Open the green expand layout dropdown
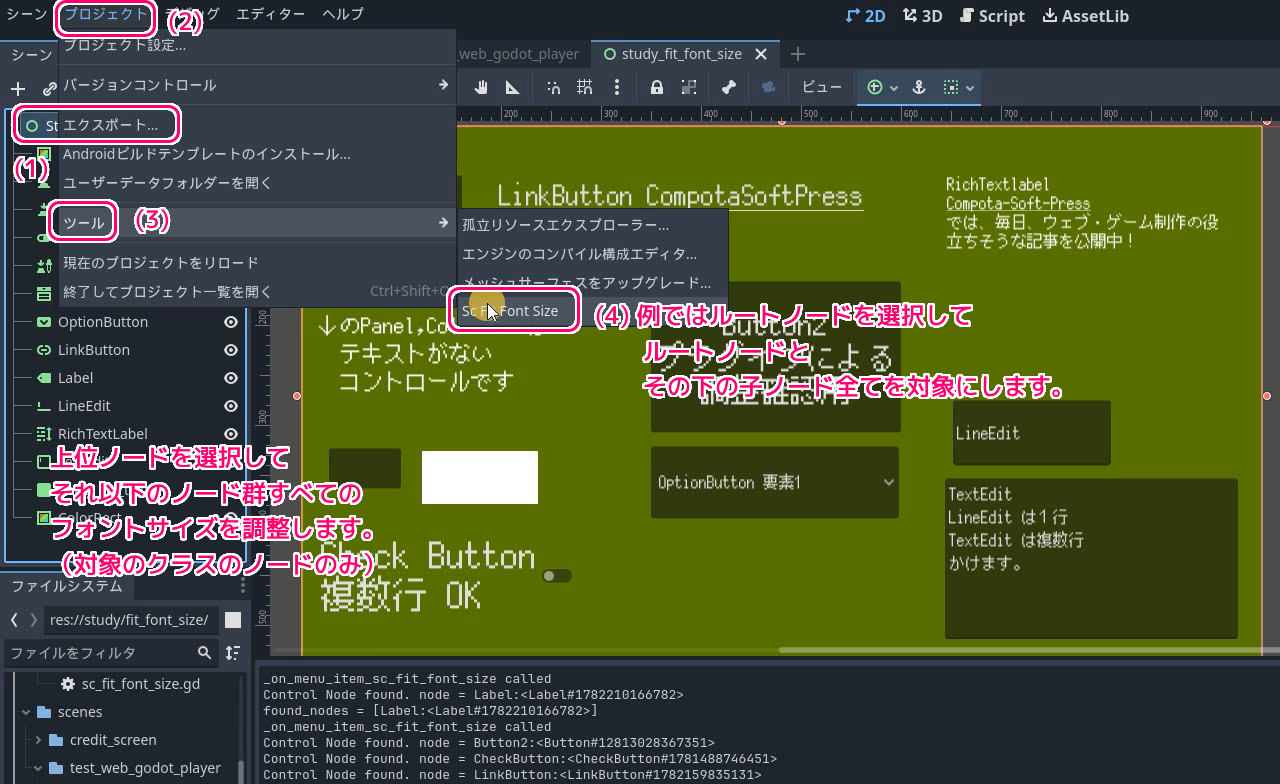 tap(882, 87)
